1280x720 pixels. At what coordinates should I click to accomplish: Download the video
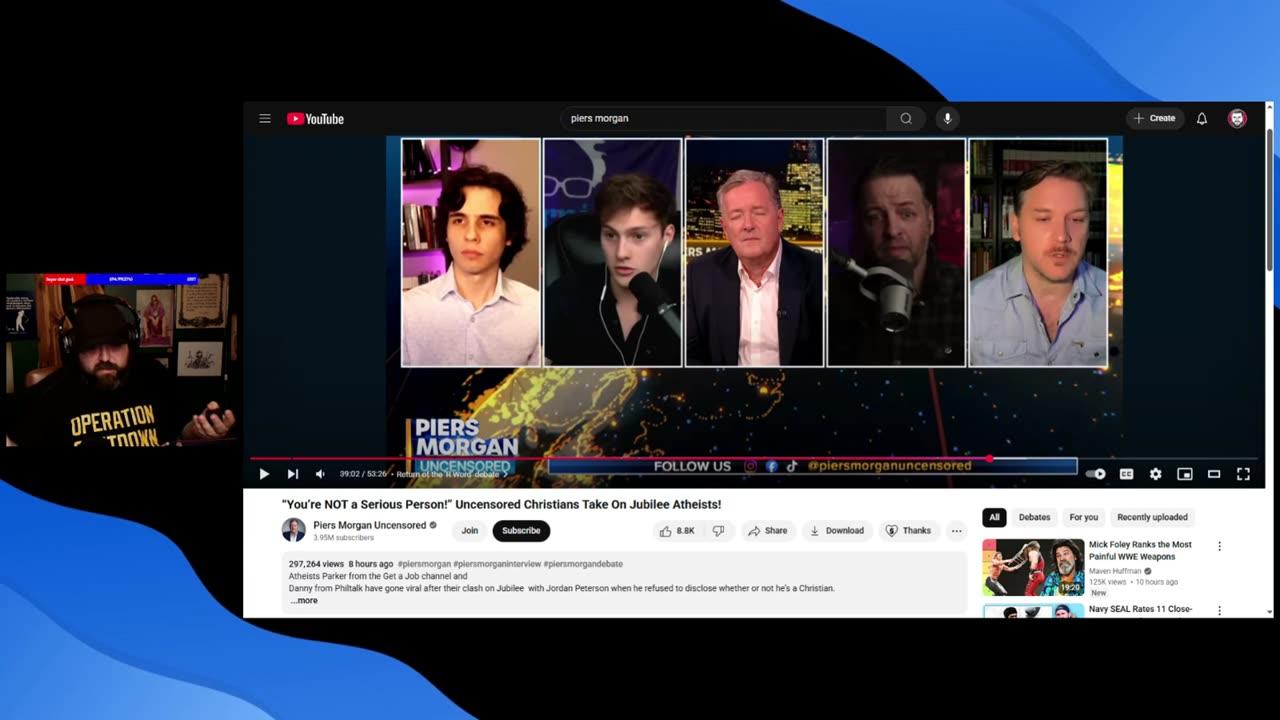pos(837,531)
